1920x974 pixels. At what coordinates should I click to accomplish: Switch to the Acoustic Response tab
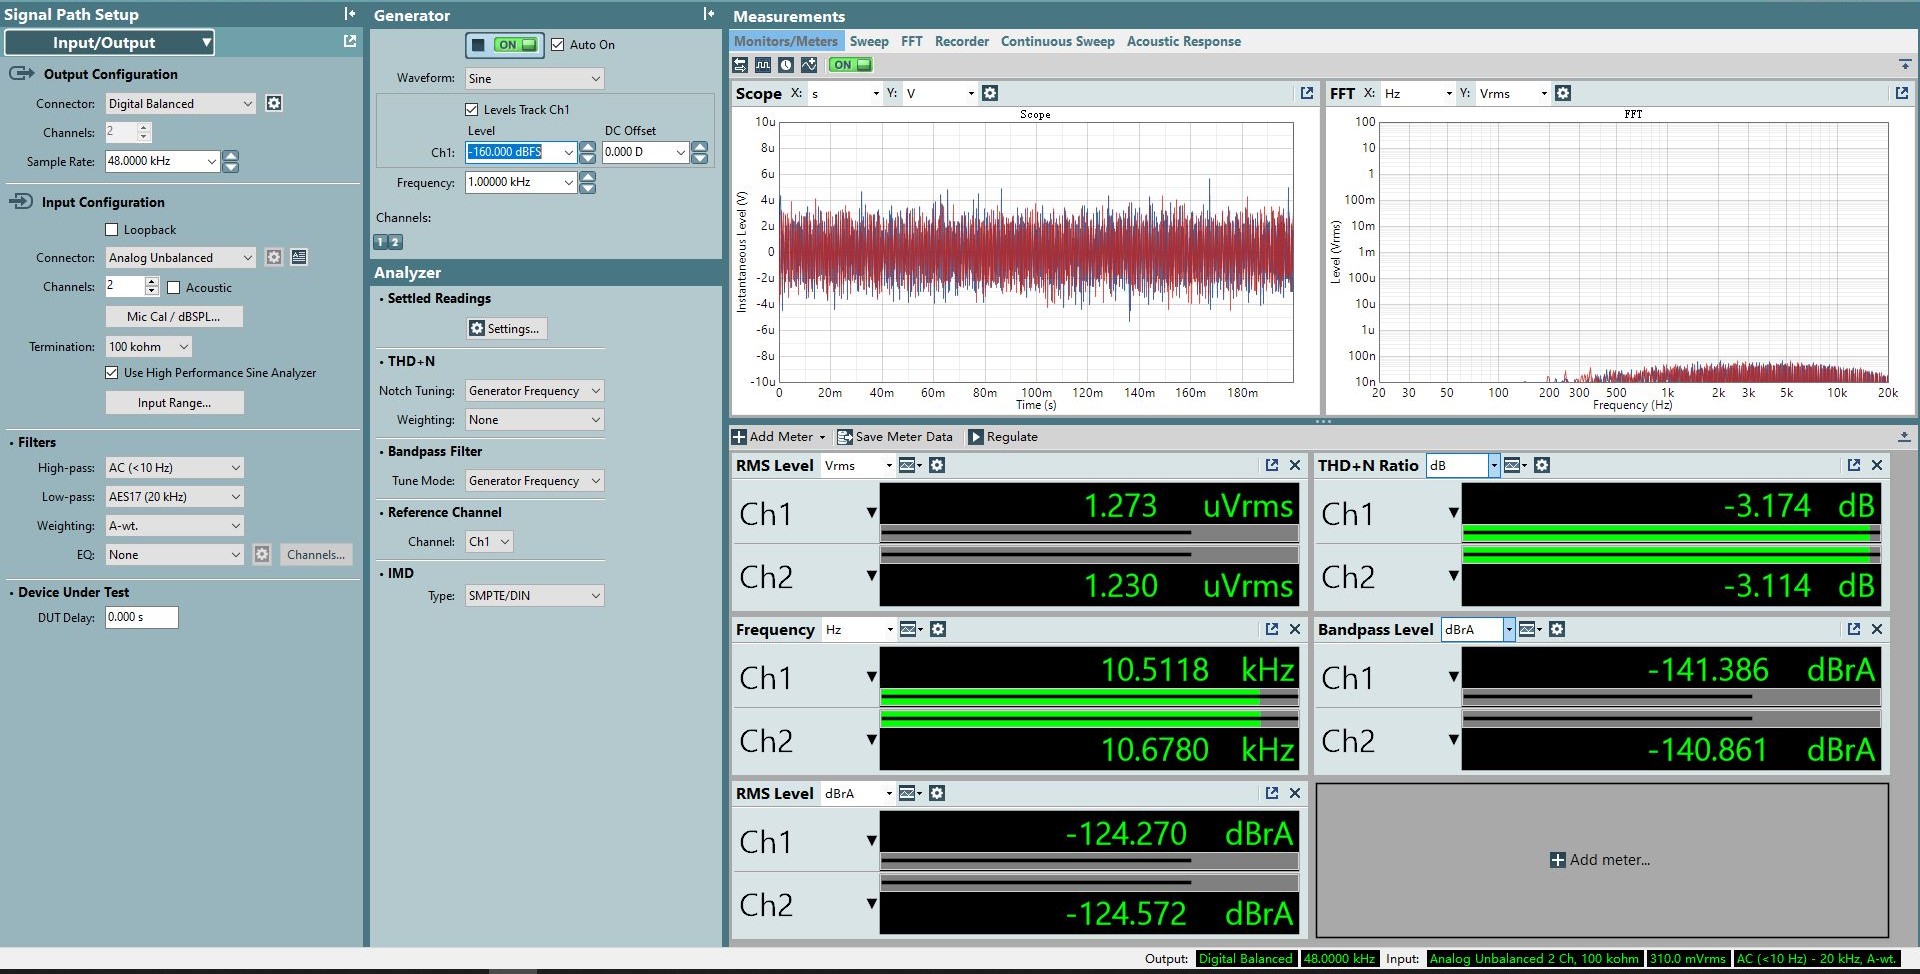[1183, 41]
